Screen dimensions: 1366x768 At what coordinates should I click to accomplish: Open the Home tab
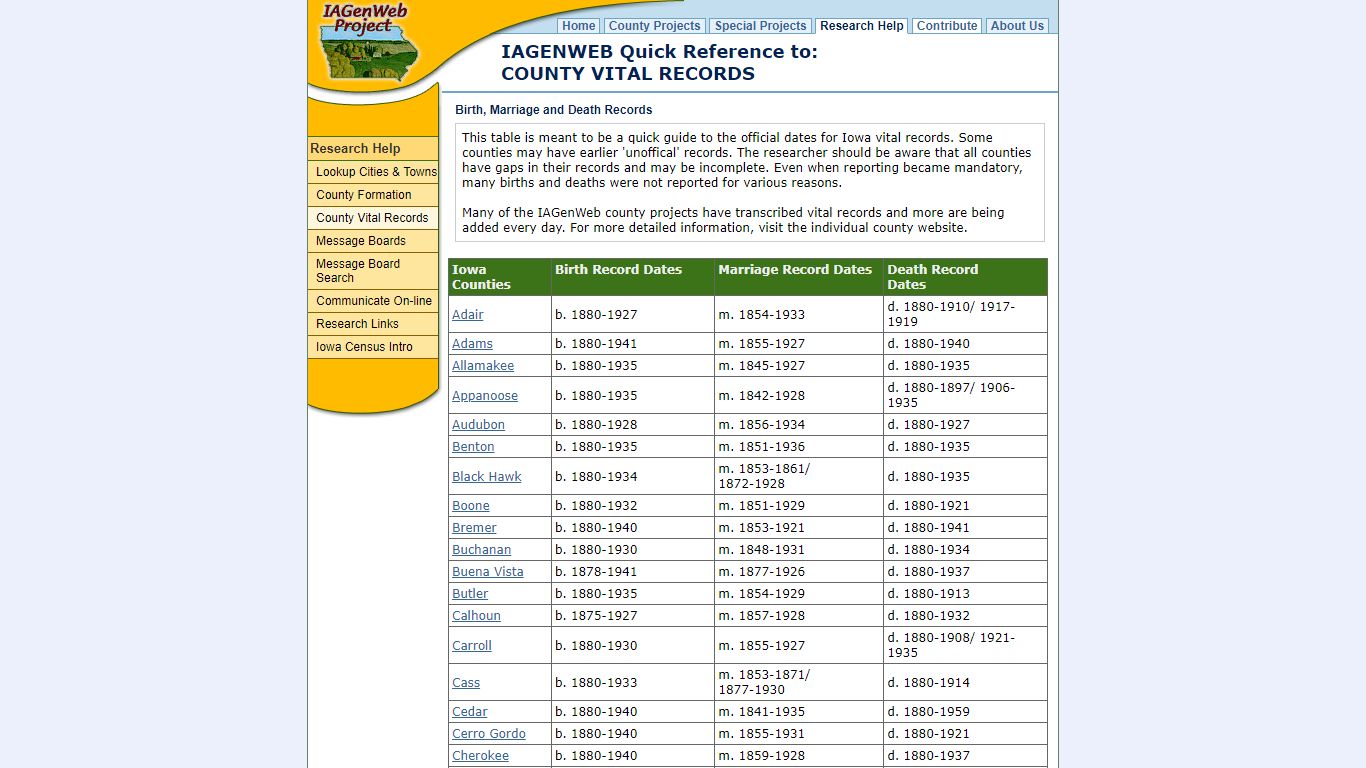[x=579, y=26]
